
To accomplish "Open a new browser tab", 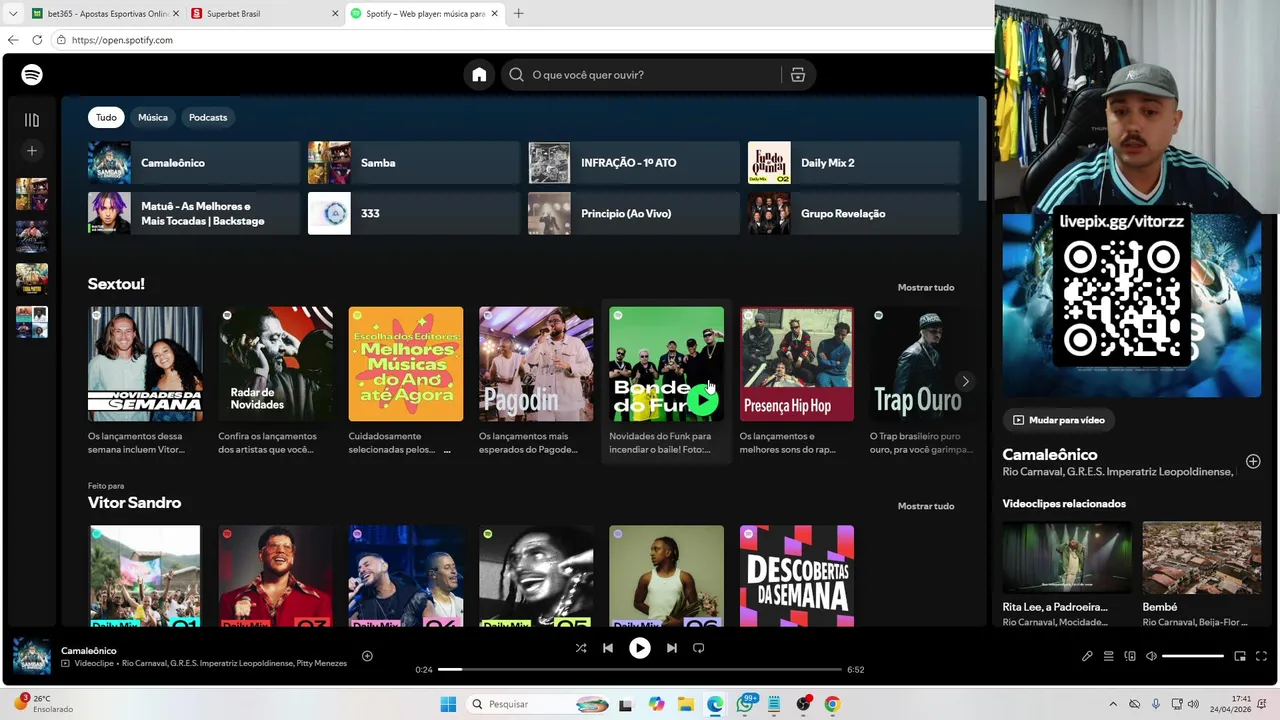I will (518, 14).
